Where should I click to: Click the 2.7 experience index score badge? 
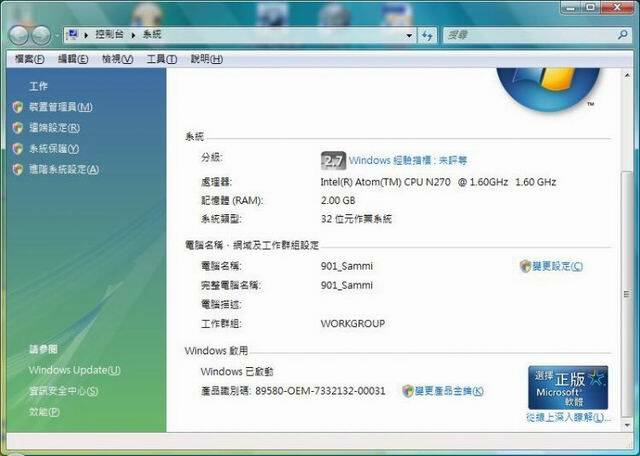pyautogui.click(x=333, y=161)
